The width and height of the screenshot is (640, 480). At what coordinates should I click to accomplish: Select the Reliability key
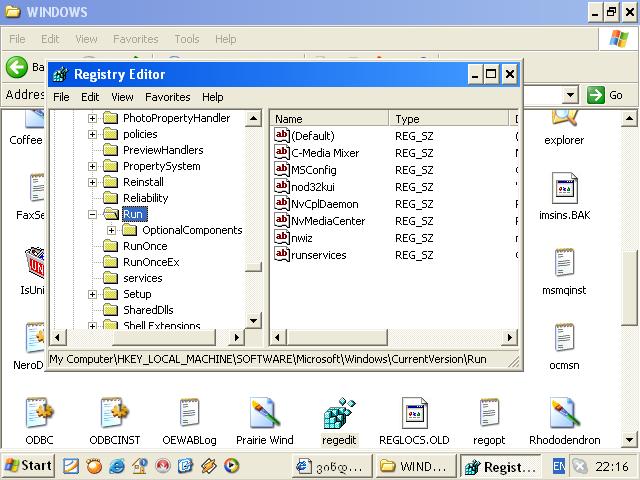[x=146, y=198]
